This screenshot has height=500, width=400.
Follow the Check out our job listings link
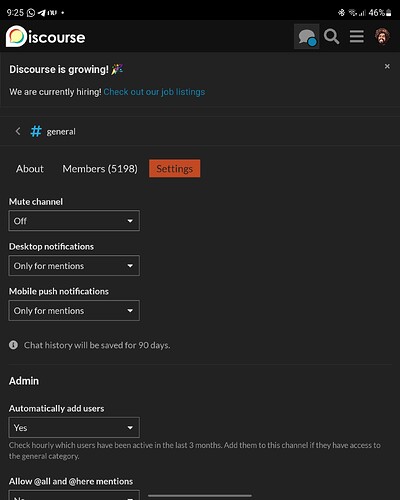tap(154, 92)
